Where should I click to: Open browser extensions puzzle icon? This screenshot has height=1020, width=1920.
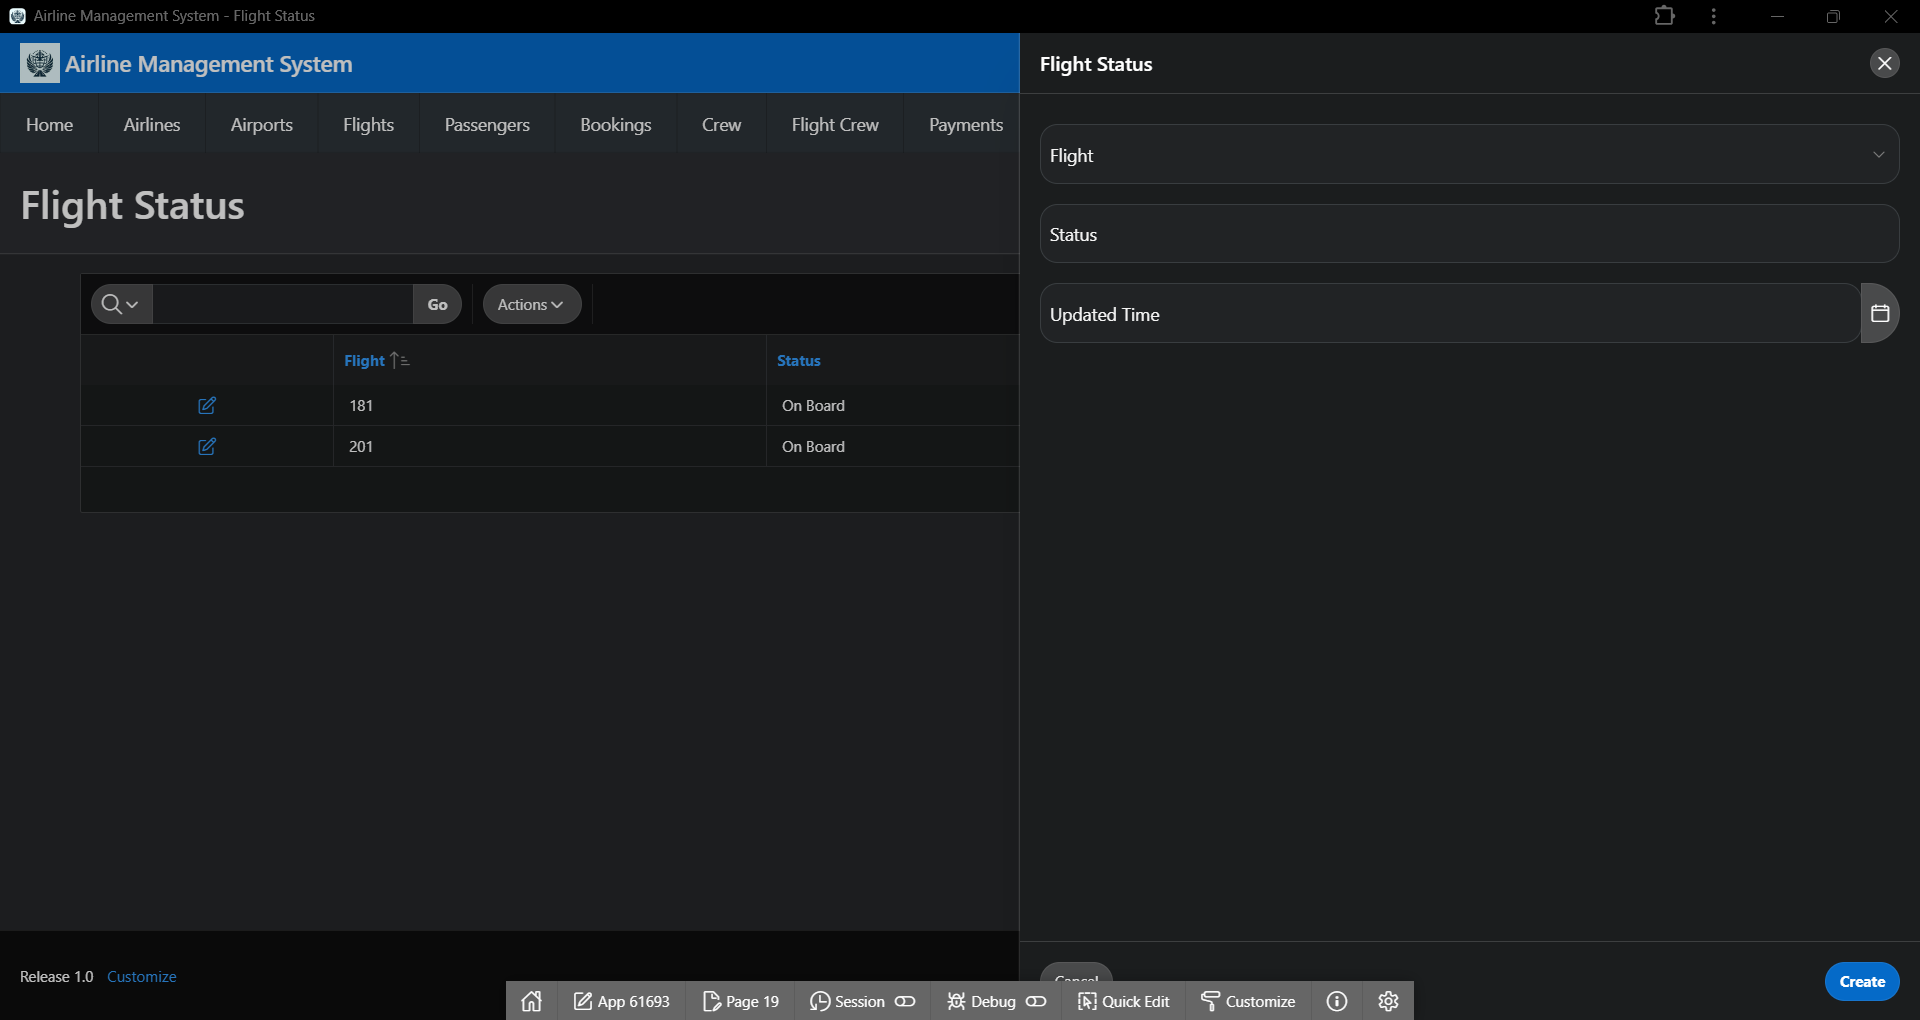click(x=1665, y=16)
